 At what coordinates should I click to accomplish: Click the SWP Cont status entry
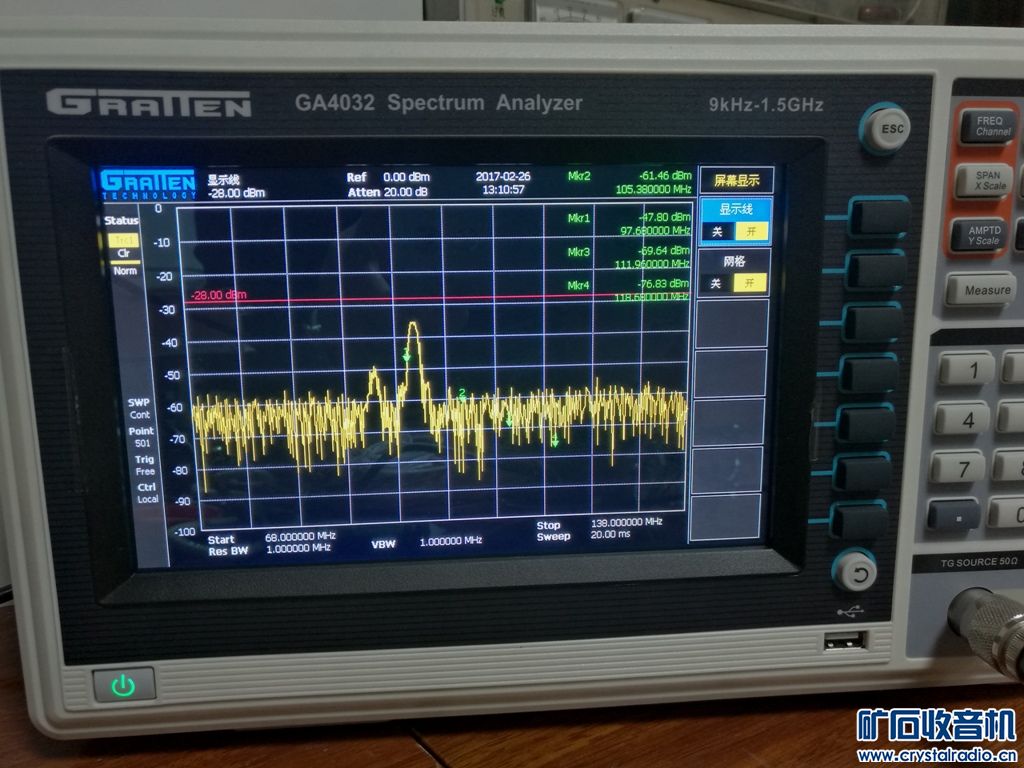point(139,409)
